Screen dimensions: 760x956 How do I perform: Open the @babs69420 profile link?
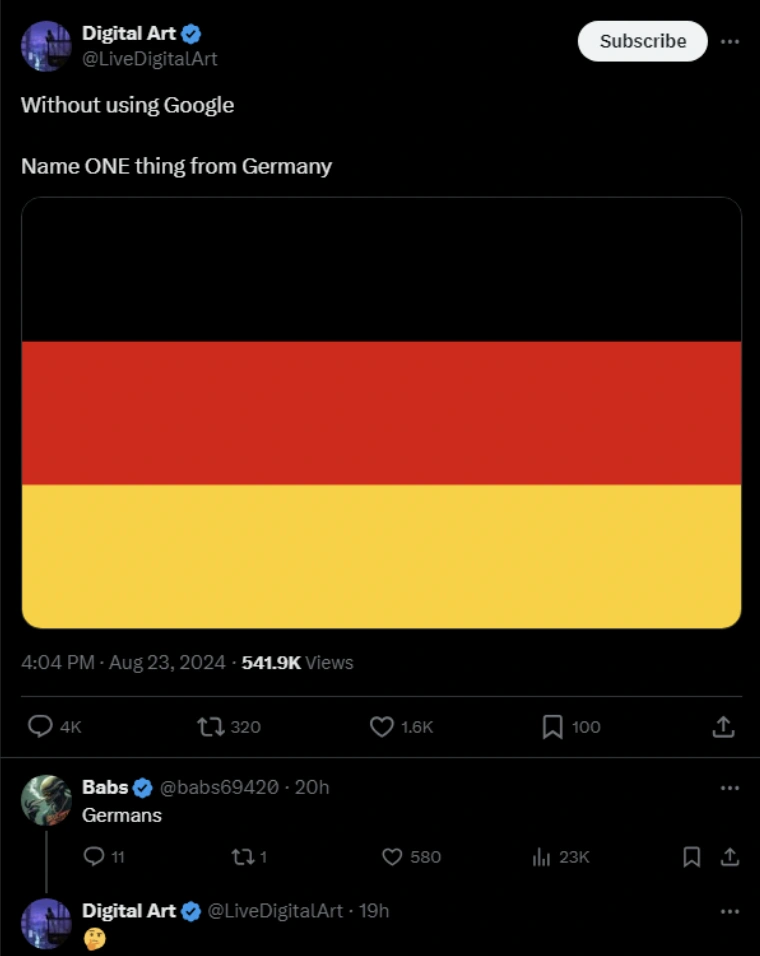pos(219,787)
